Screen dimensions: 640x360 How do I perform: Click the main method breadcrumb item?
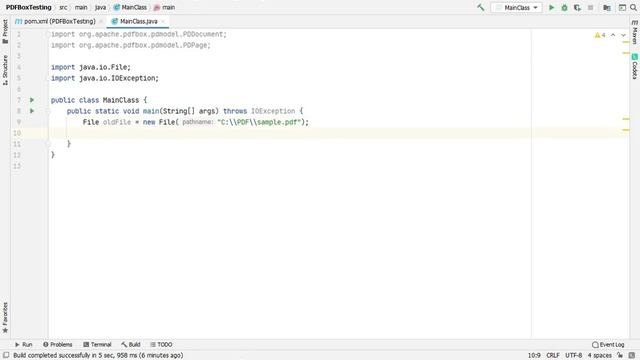coord(164,7)
